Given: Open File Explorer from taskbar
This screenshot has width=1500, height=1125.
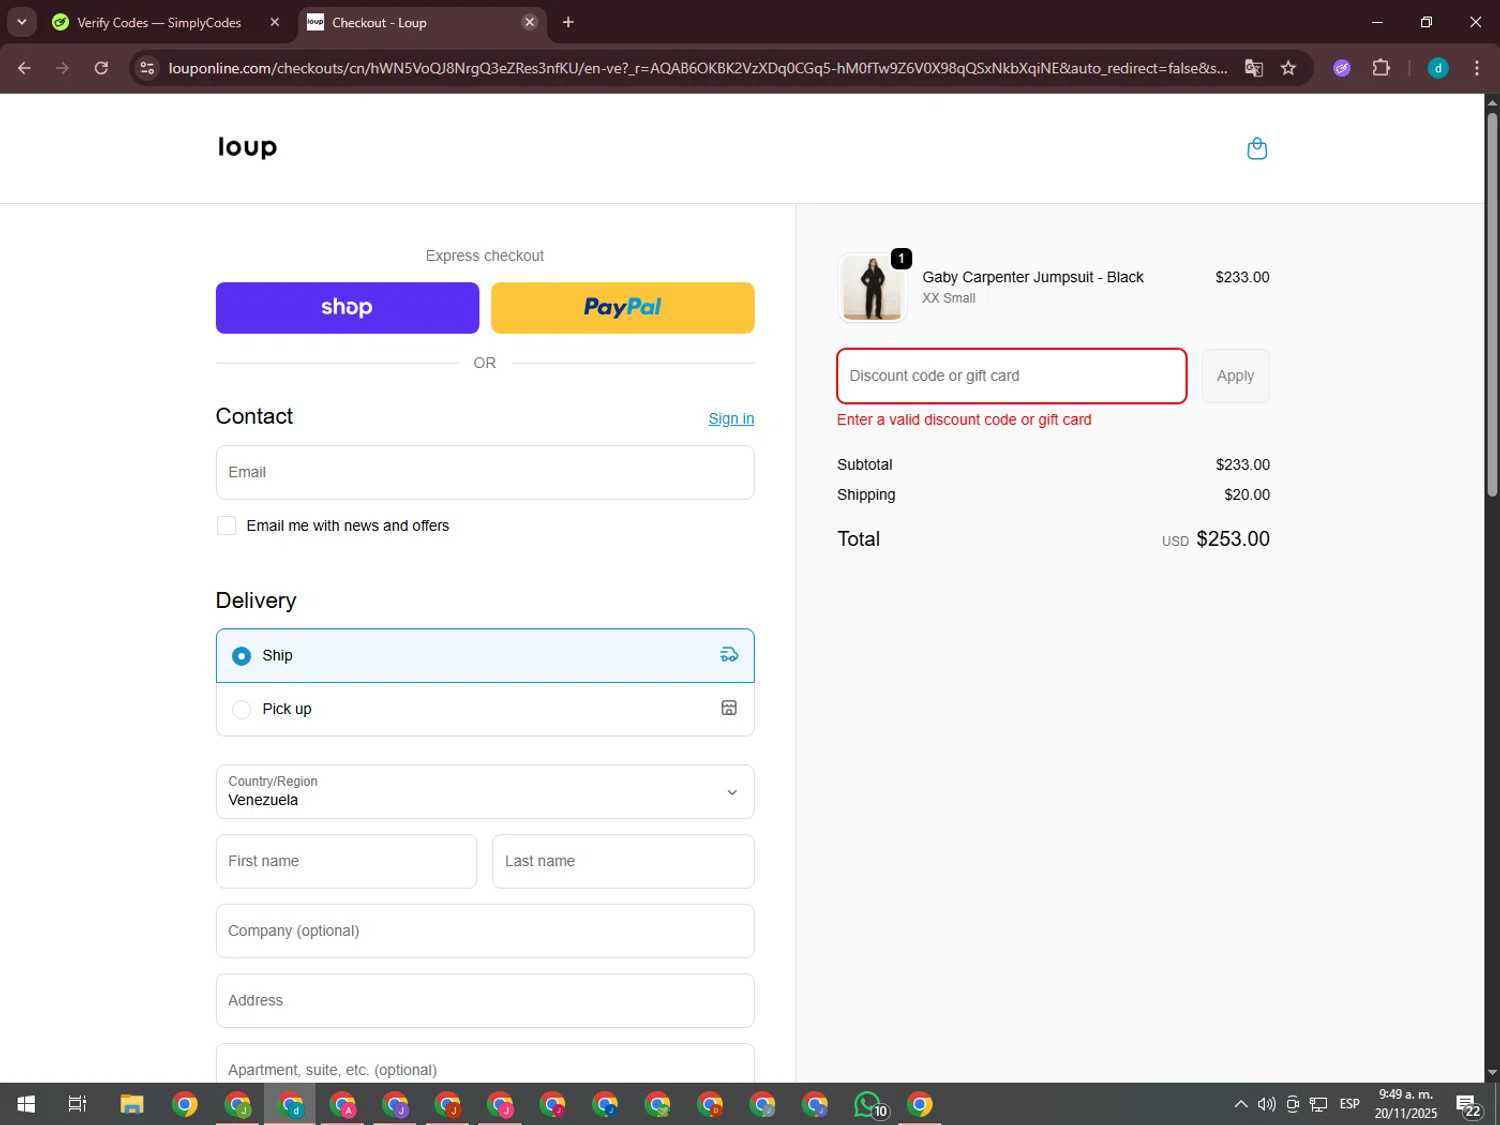Looking at the screenshot, I should pyautogui.click(x=132, y=1104).
